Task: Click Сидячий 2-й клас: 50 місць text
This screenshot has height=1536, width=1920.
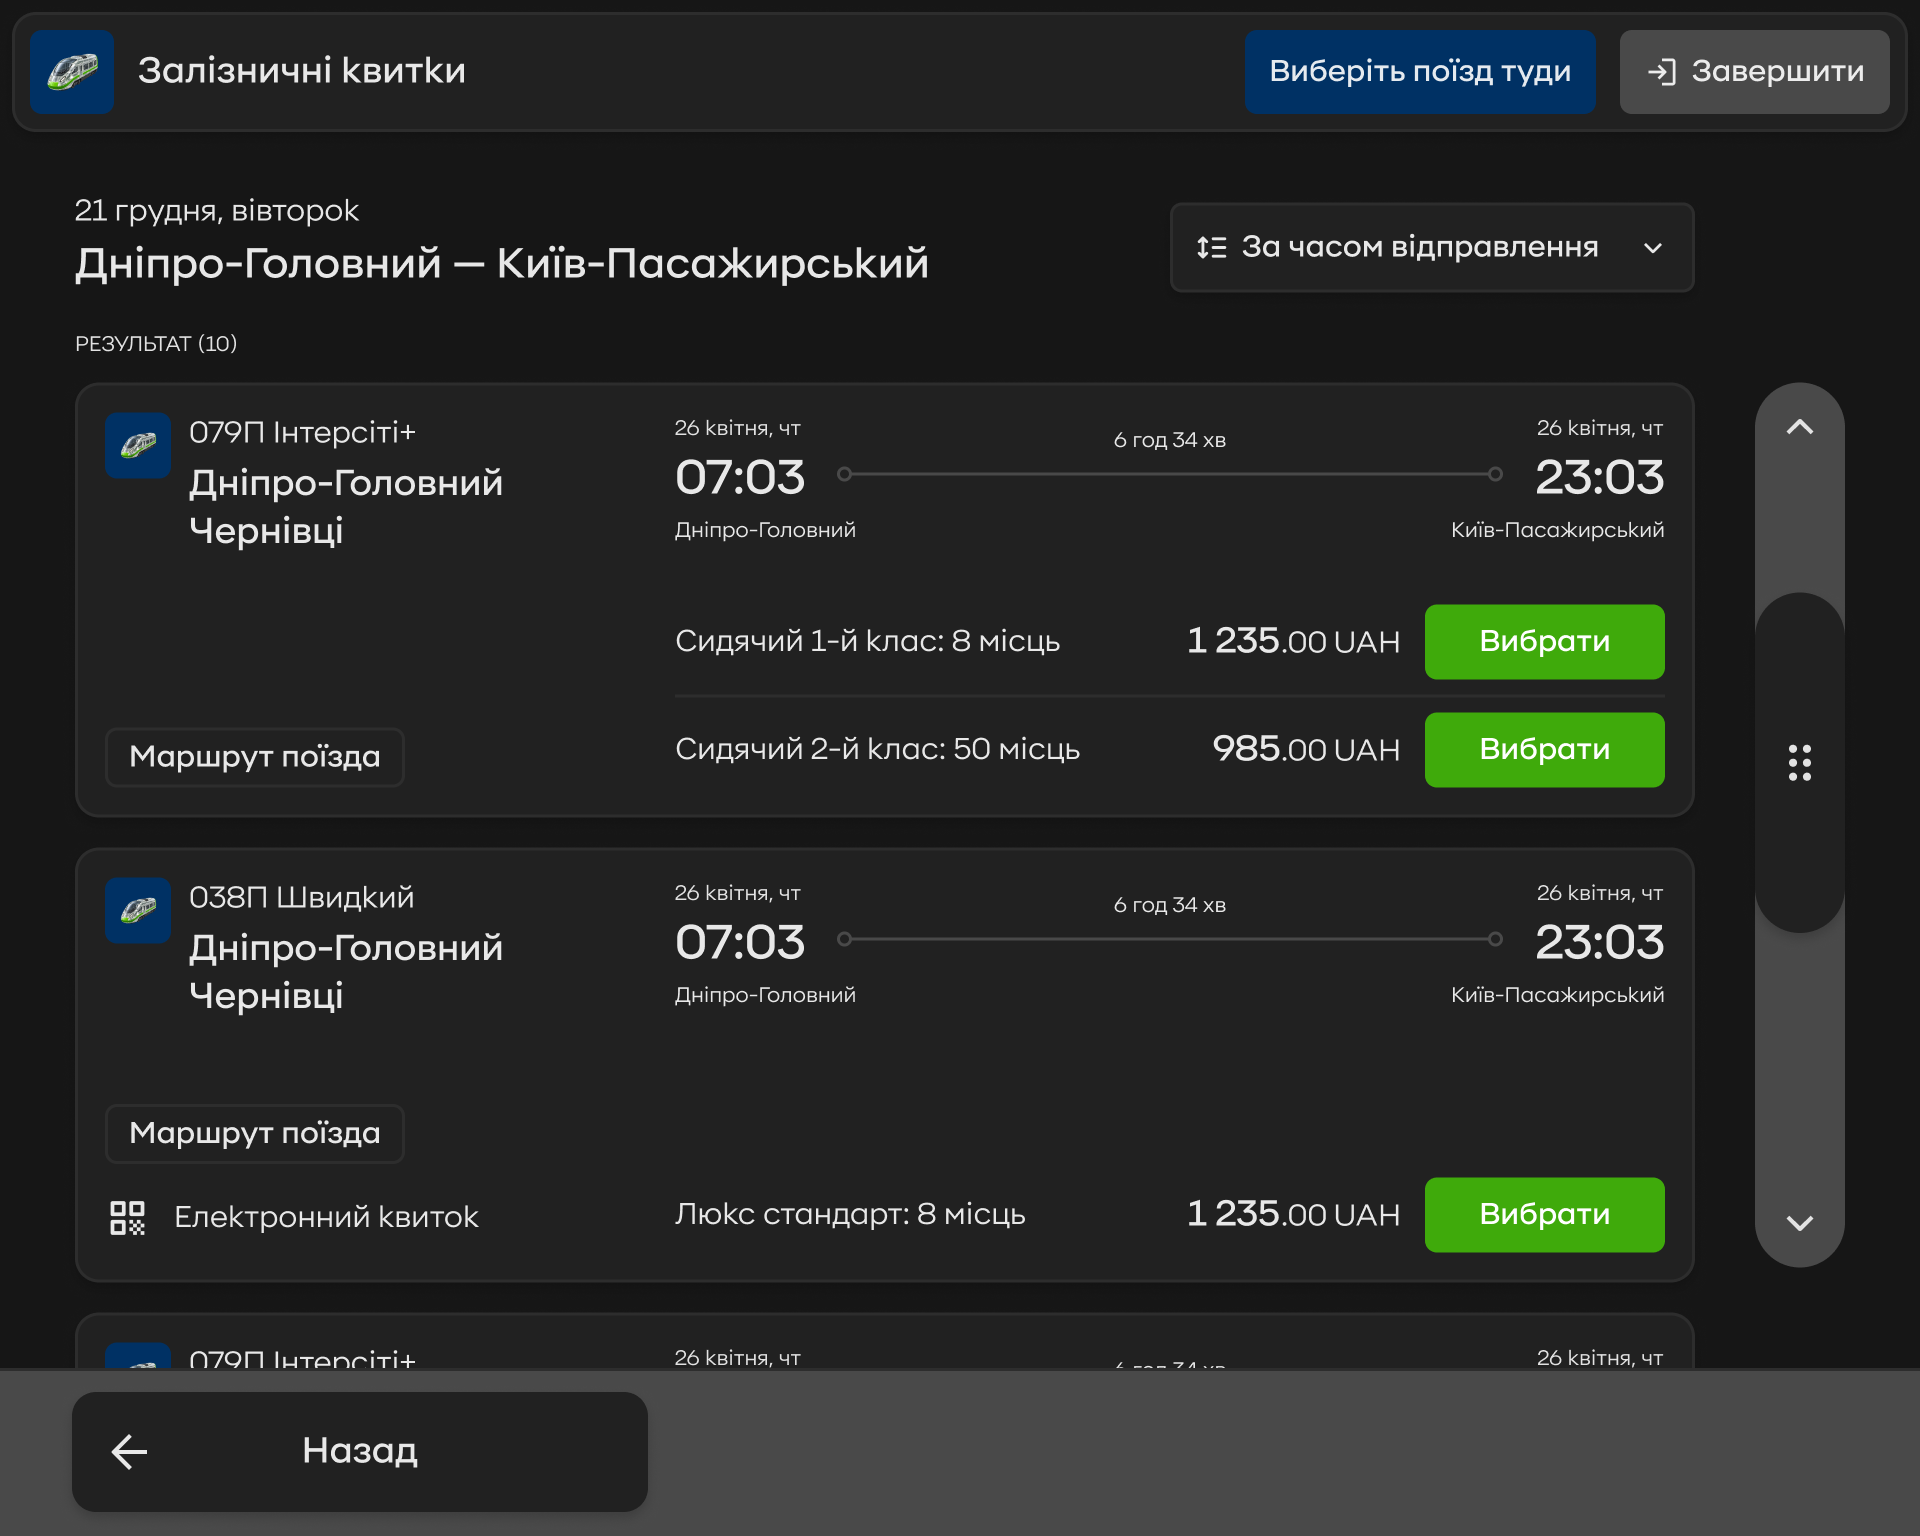Action: (x=877, y=749)
